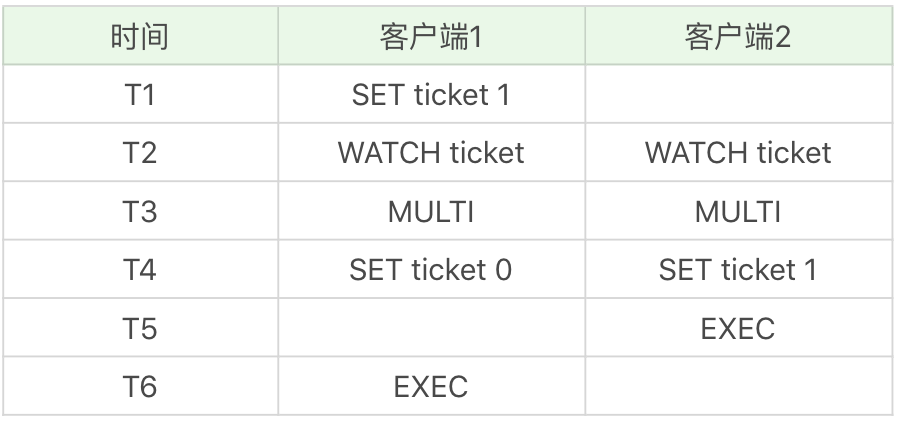Click the SET ticket 0 cell
This screenshot has width=899, height=421.
[431, 270]
